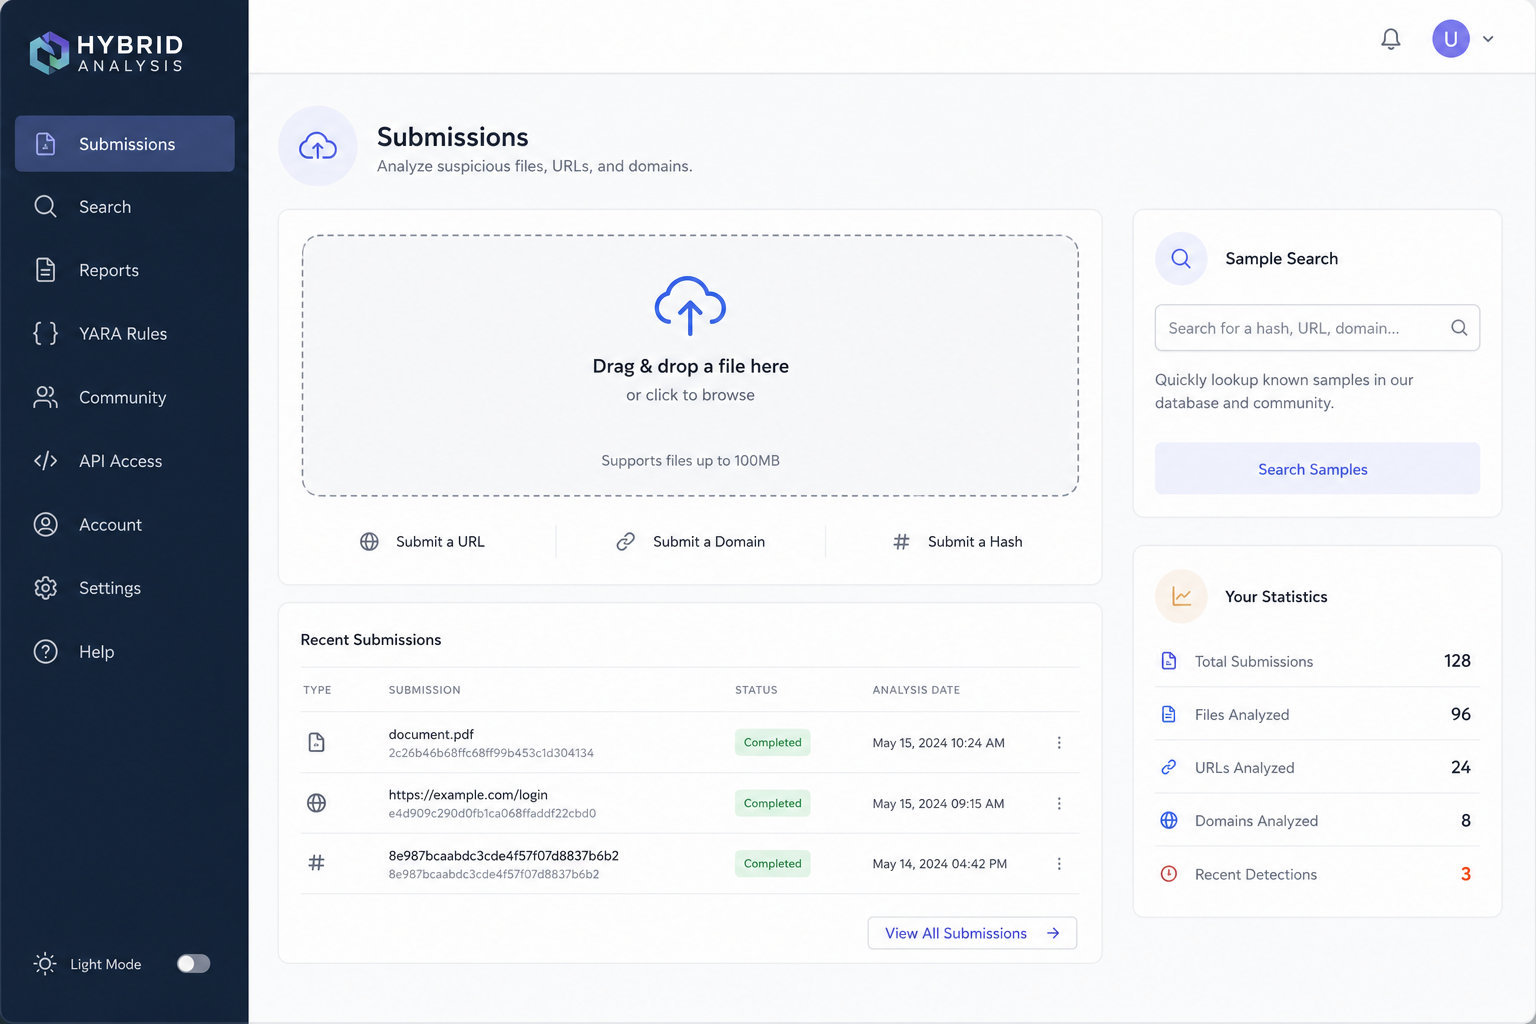Open more options for document.pdf row
The image size is (1536, 1024).
pyautogui.click(x=1059, y=743)
